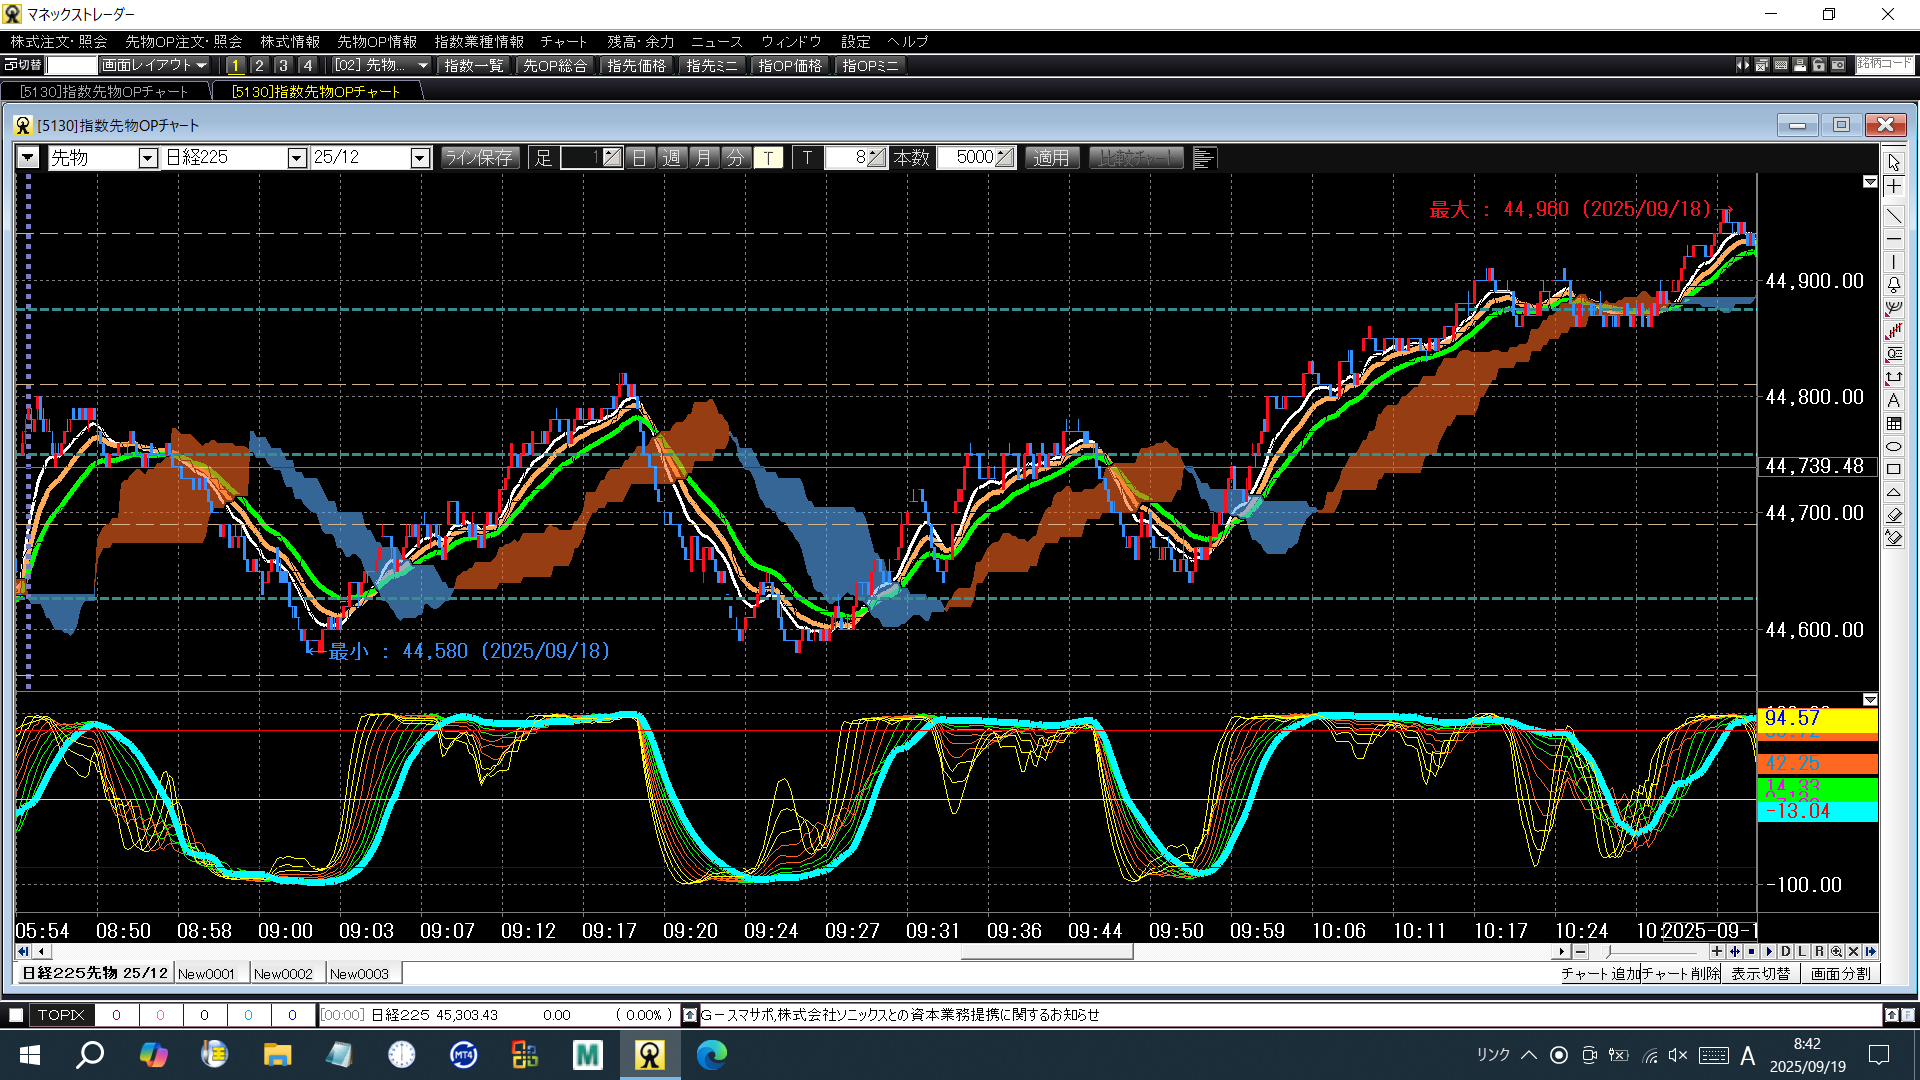
Task: Expand the 画面レイアウト dropdown
Action: 155,65
